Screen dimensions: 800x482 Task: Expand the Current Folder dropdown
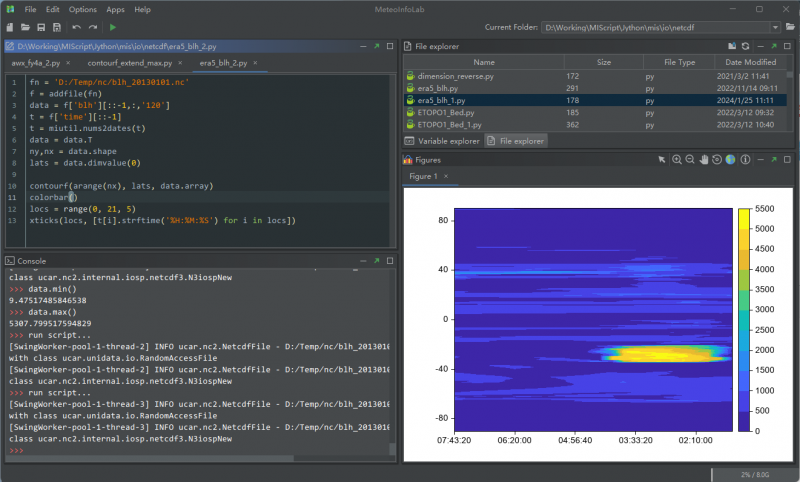tap(775, 27)
